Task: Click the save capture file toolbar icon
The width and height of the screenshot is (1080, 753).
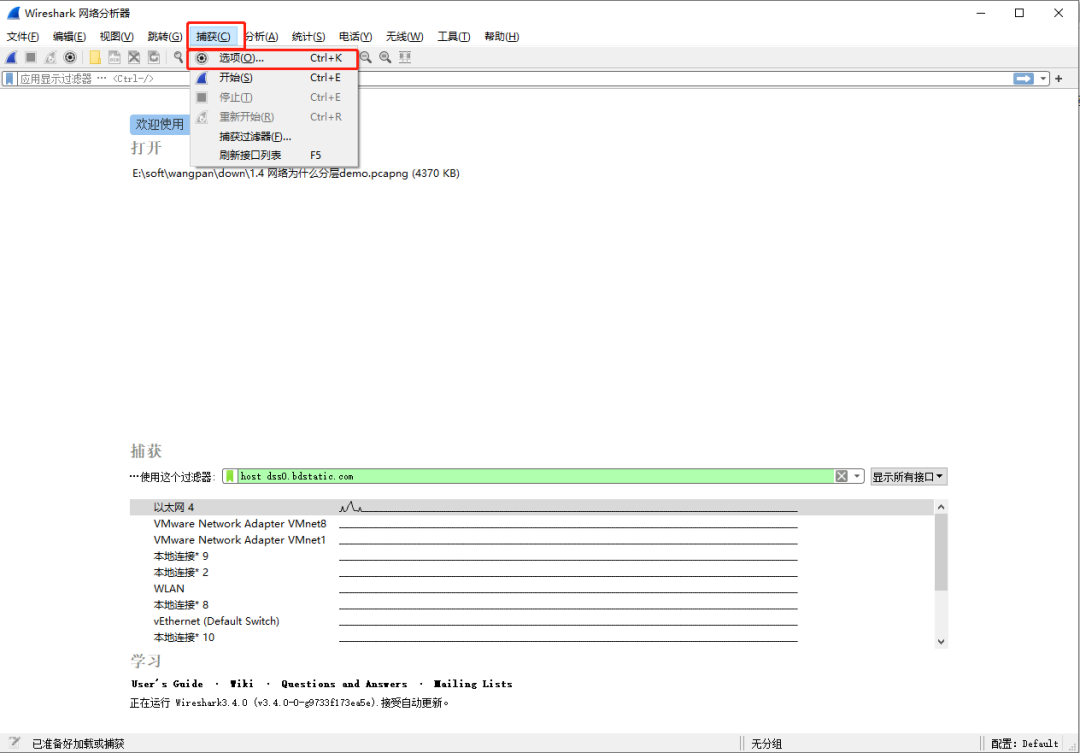Action: coord(114,57)
